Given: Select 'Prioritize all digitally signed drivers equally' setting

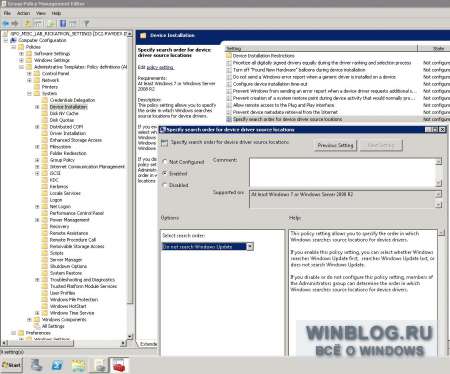Looking at the screenshot, I should pos(322,63).
